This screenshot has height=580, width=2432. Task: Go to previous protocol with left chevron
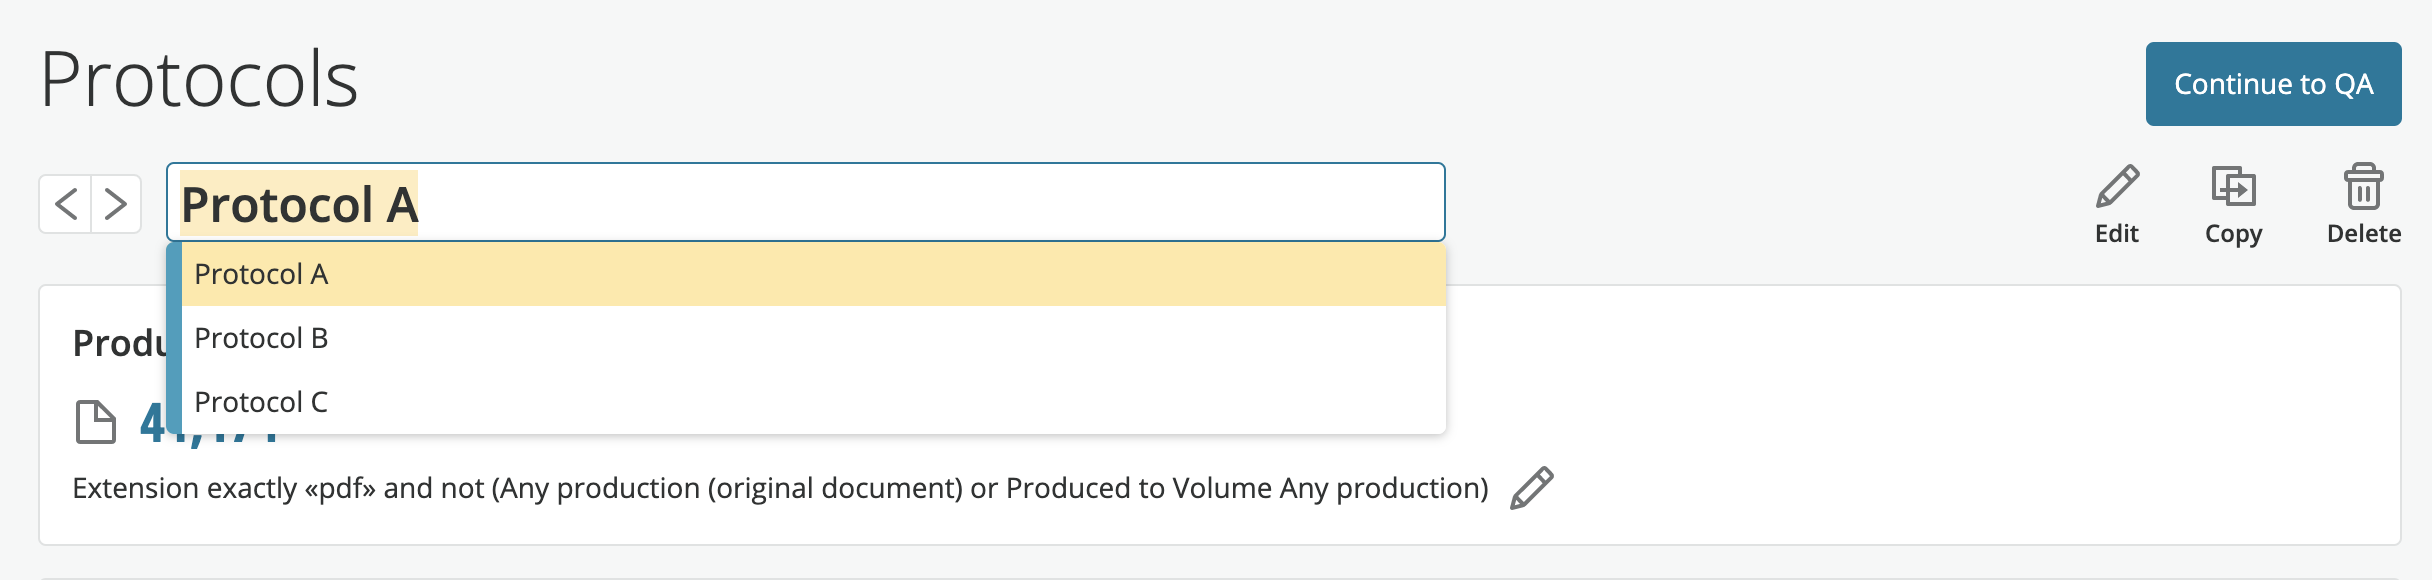point(66,204)
